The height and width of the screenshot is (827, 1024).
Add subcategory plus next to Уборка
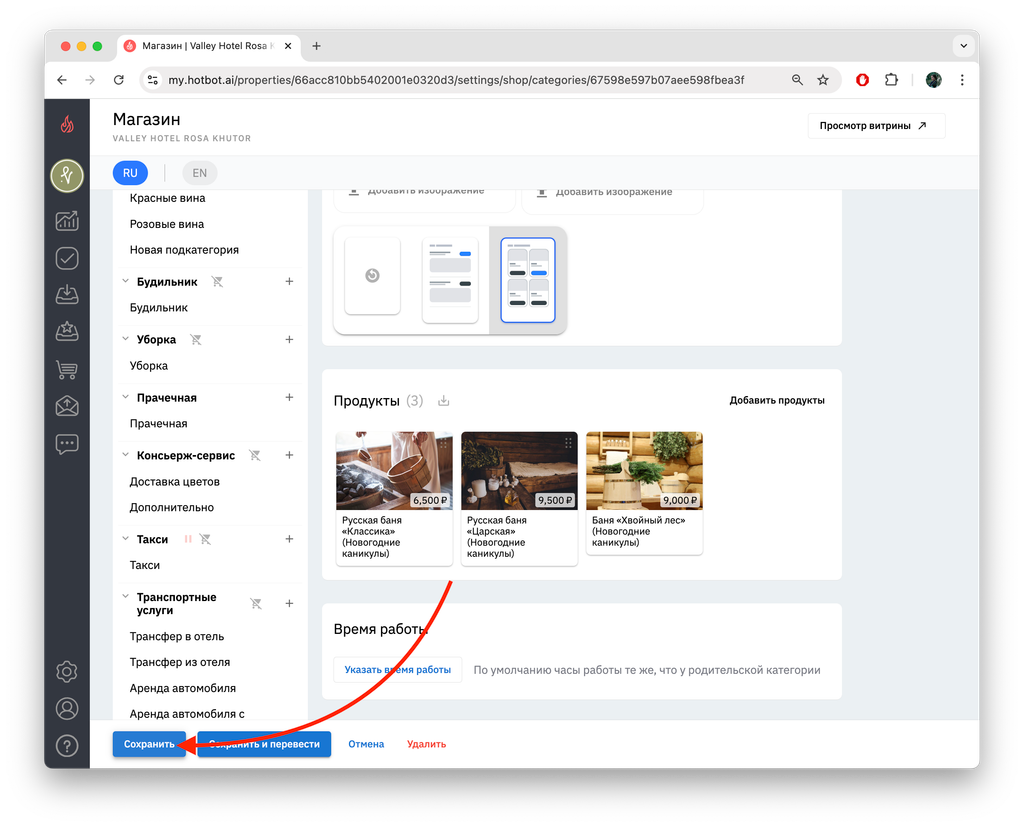pyautogui.click(x=289, y=340)
